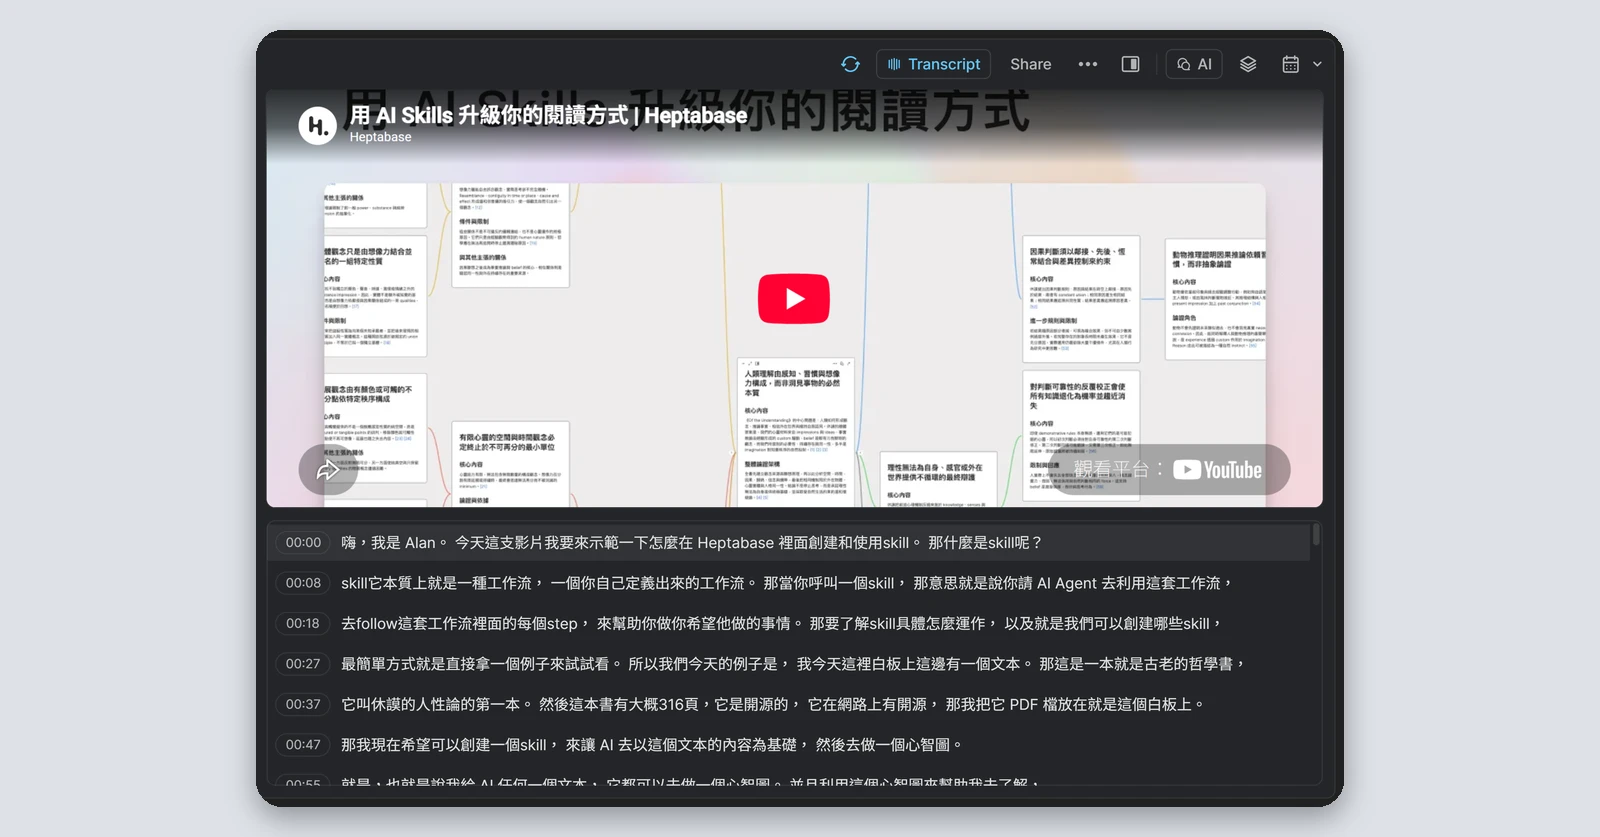Image resolution: width=1600 pixels, height=837 pixels.
Task: Click the Heptabase channel avatar
Action: point(318,125)
